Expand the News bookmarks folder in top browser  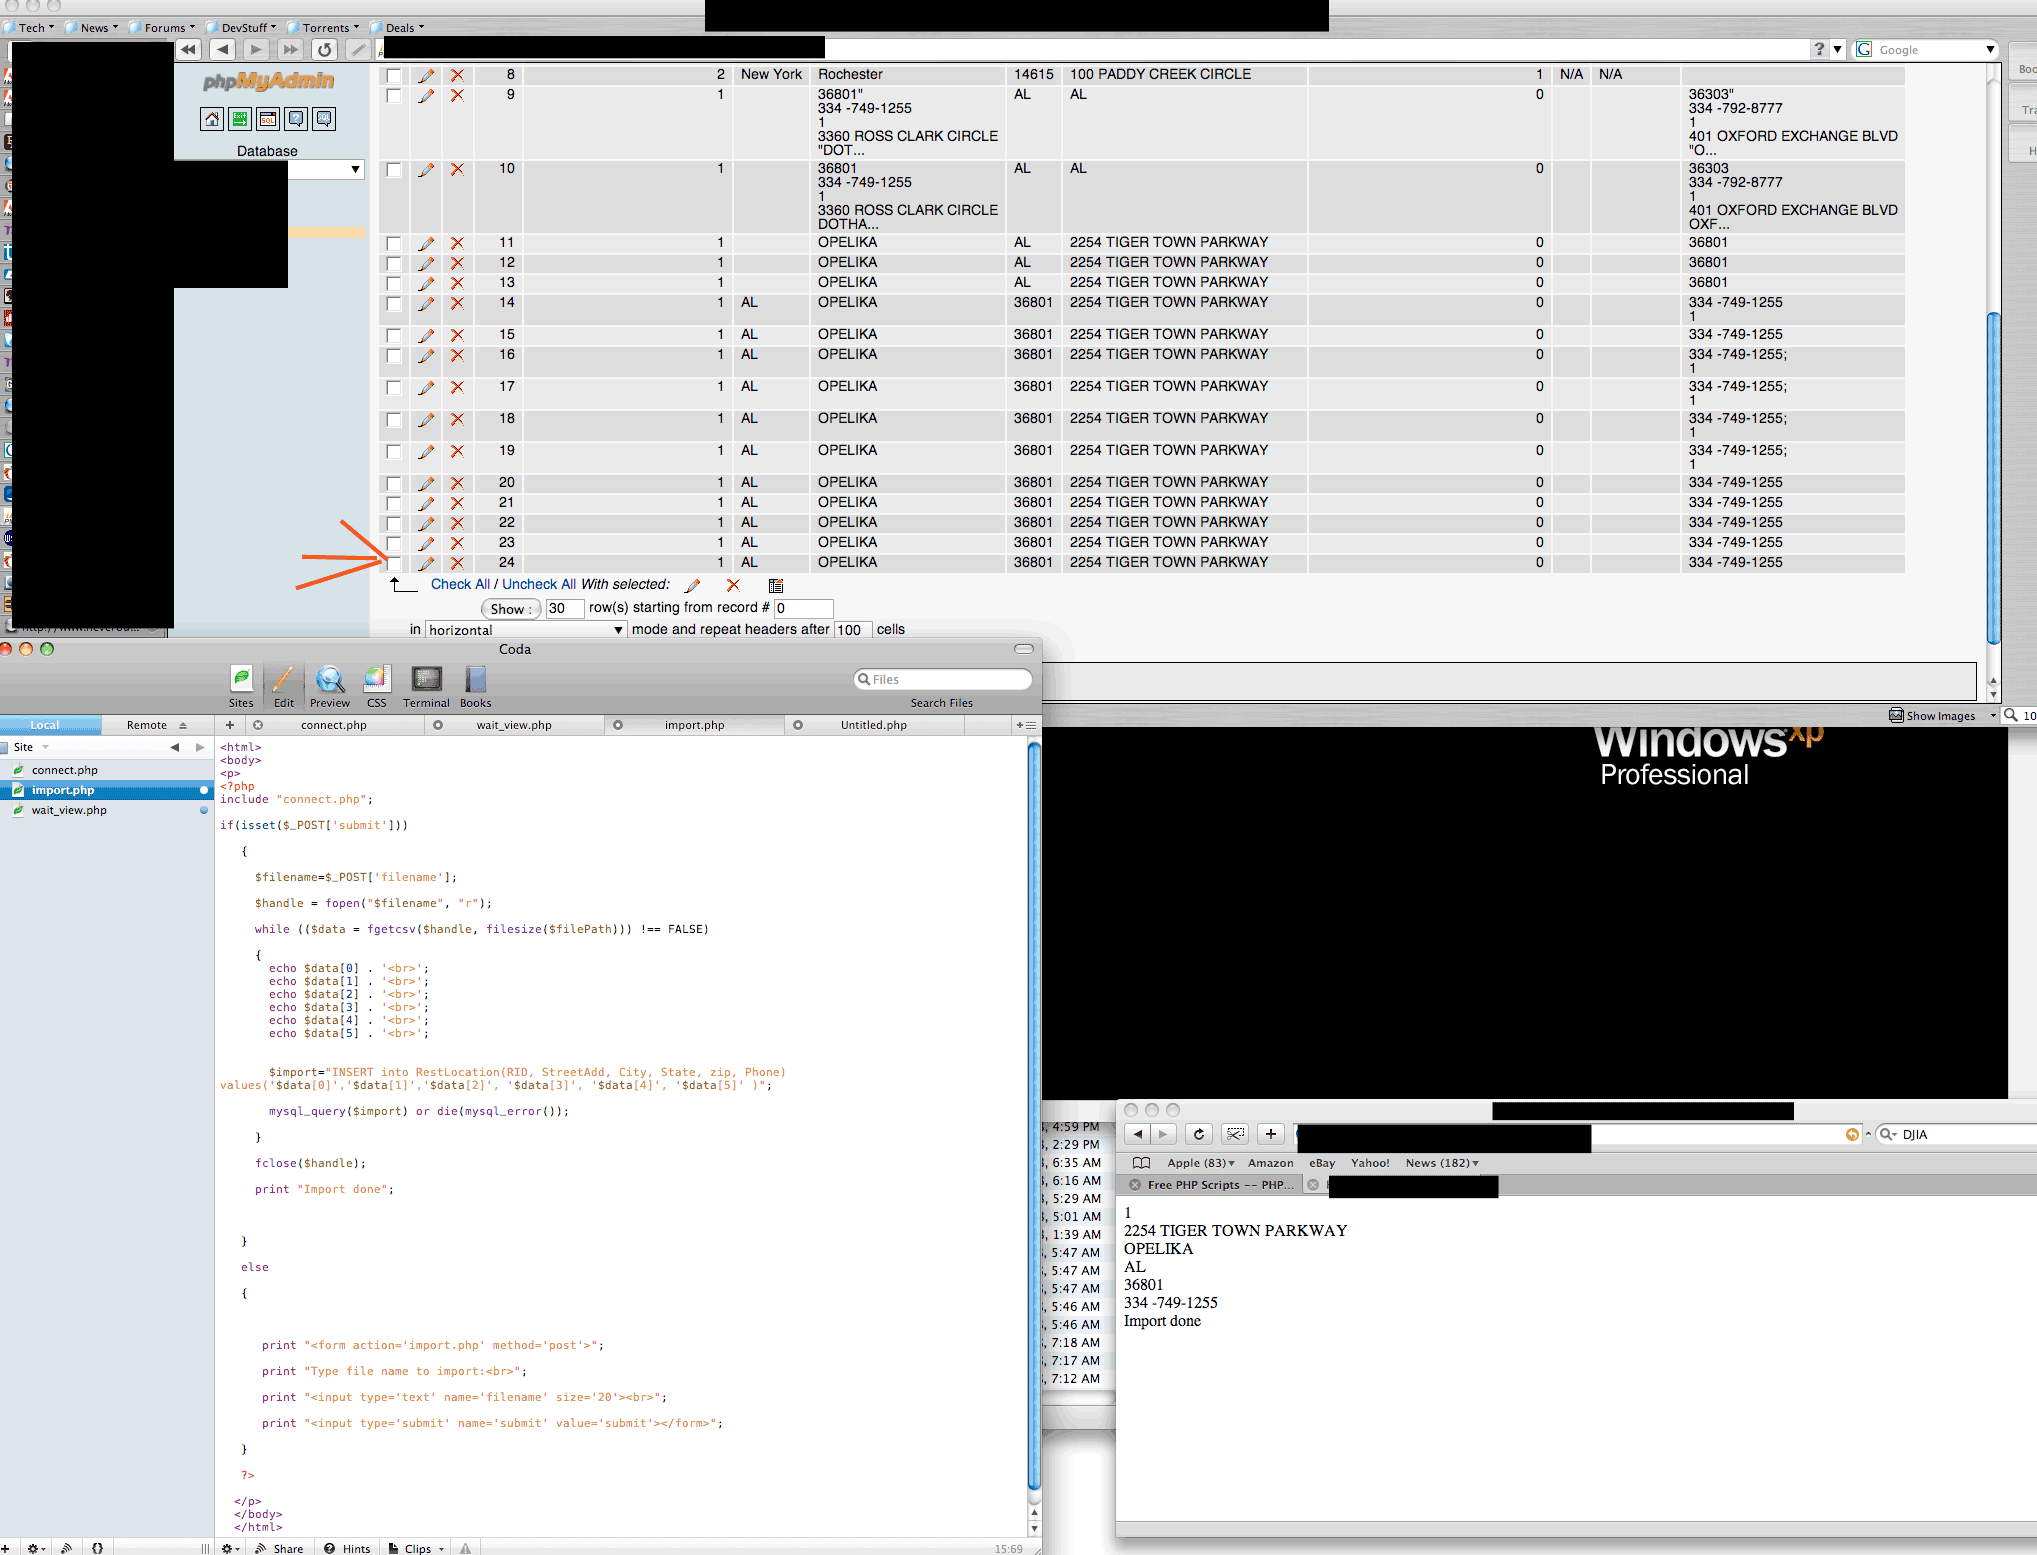pos(92,27)
